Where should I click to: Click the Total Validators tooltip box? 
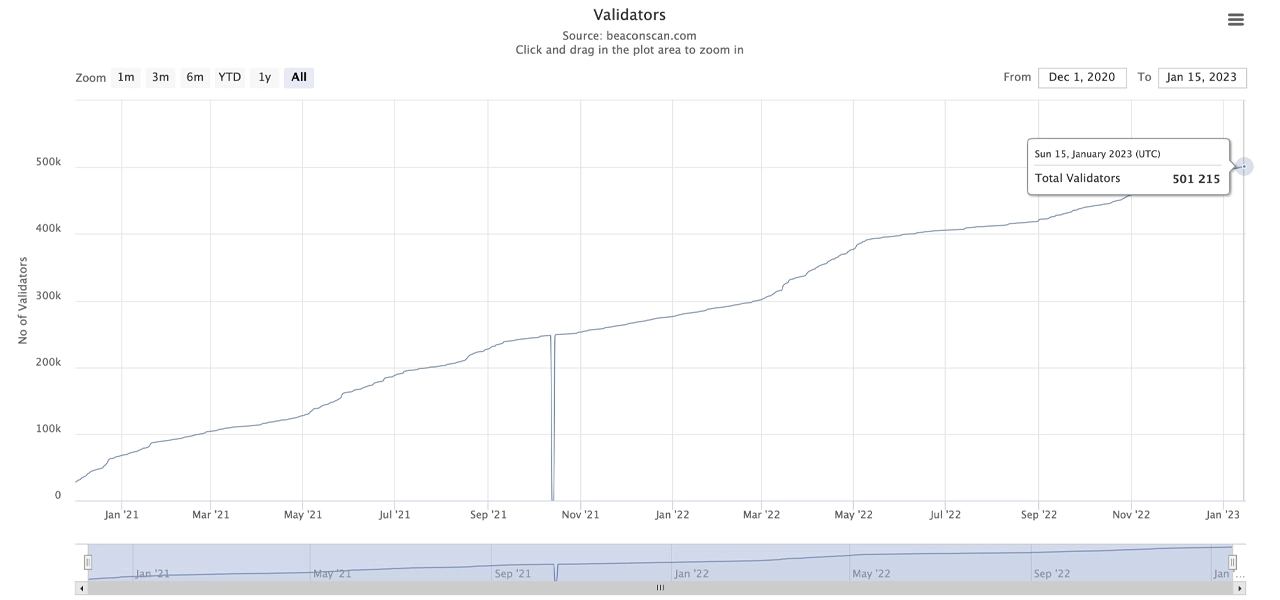point(1128,166)
